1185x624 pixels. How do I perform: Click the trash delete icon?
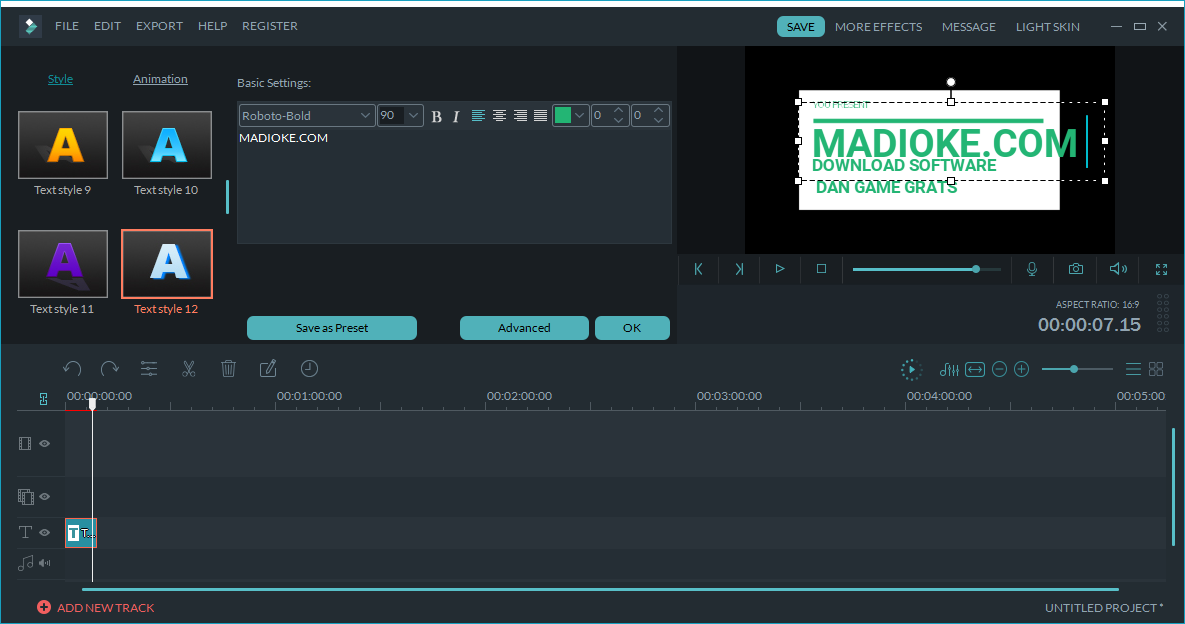(228, 369)
